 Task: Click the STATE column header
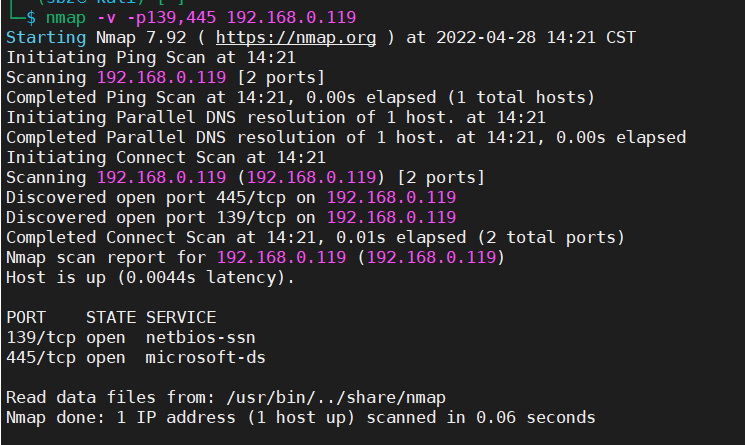(x=111, y=317)
